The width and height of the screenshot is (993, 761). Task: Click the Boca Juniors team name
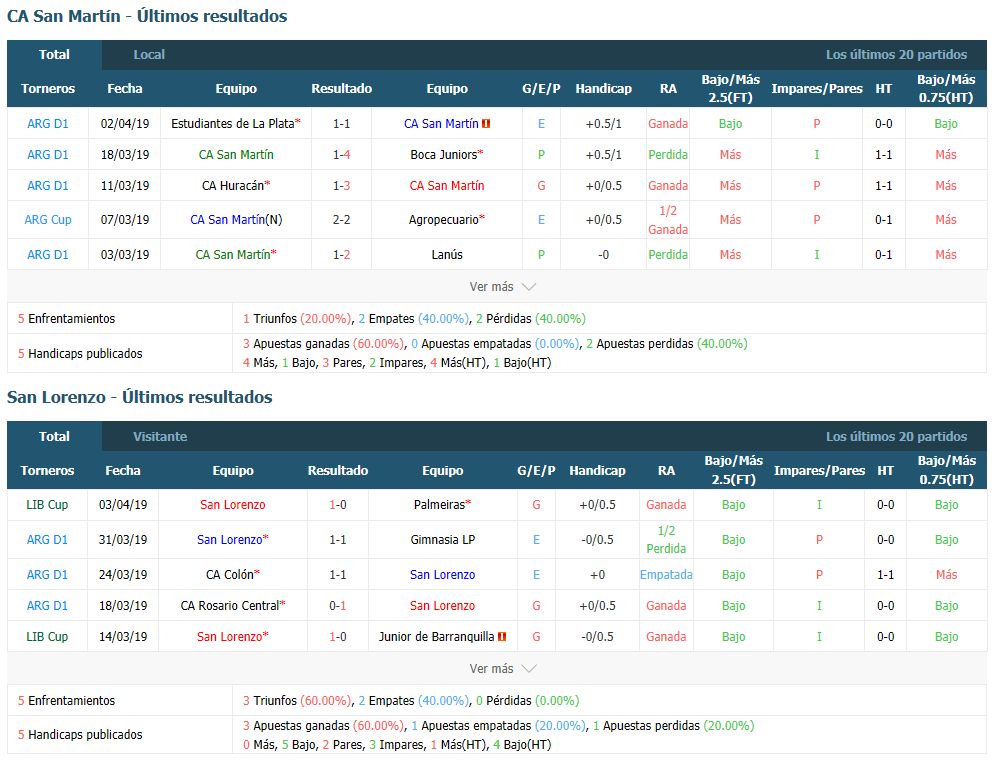pos(446,155)
